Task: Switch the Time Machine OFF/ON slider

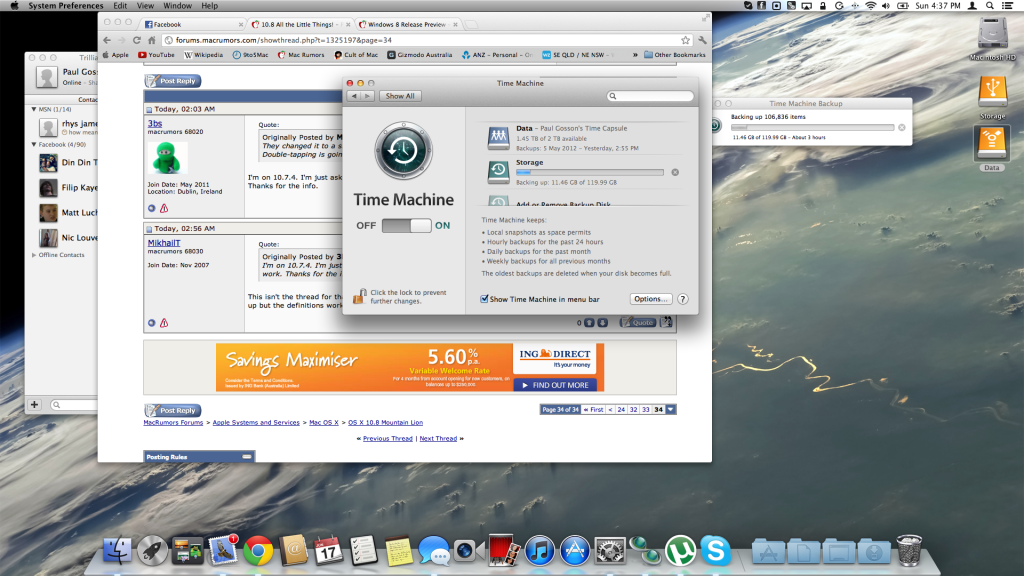Action: tap(406, 225)
